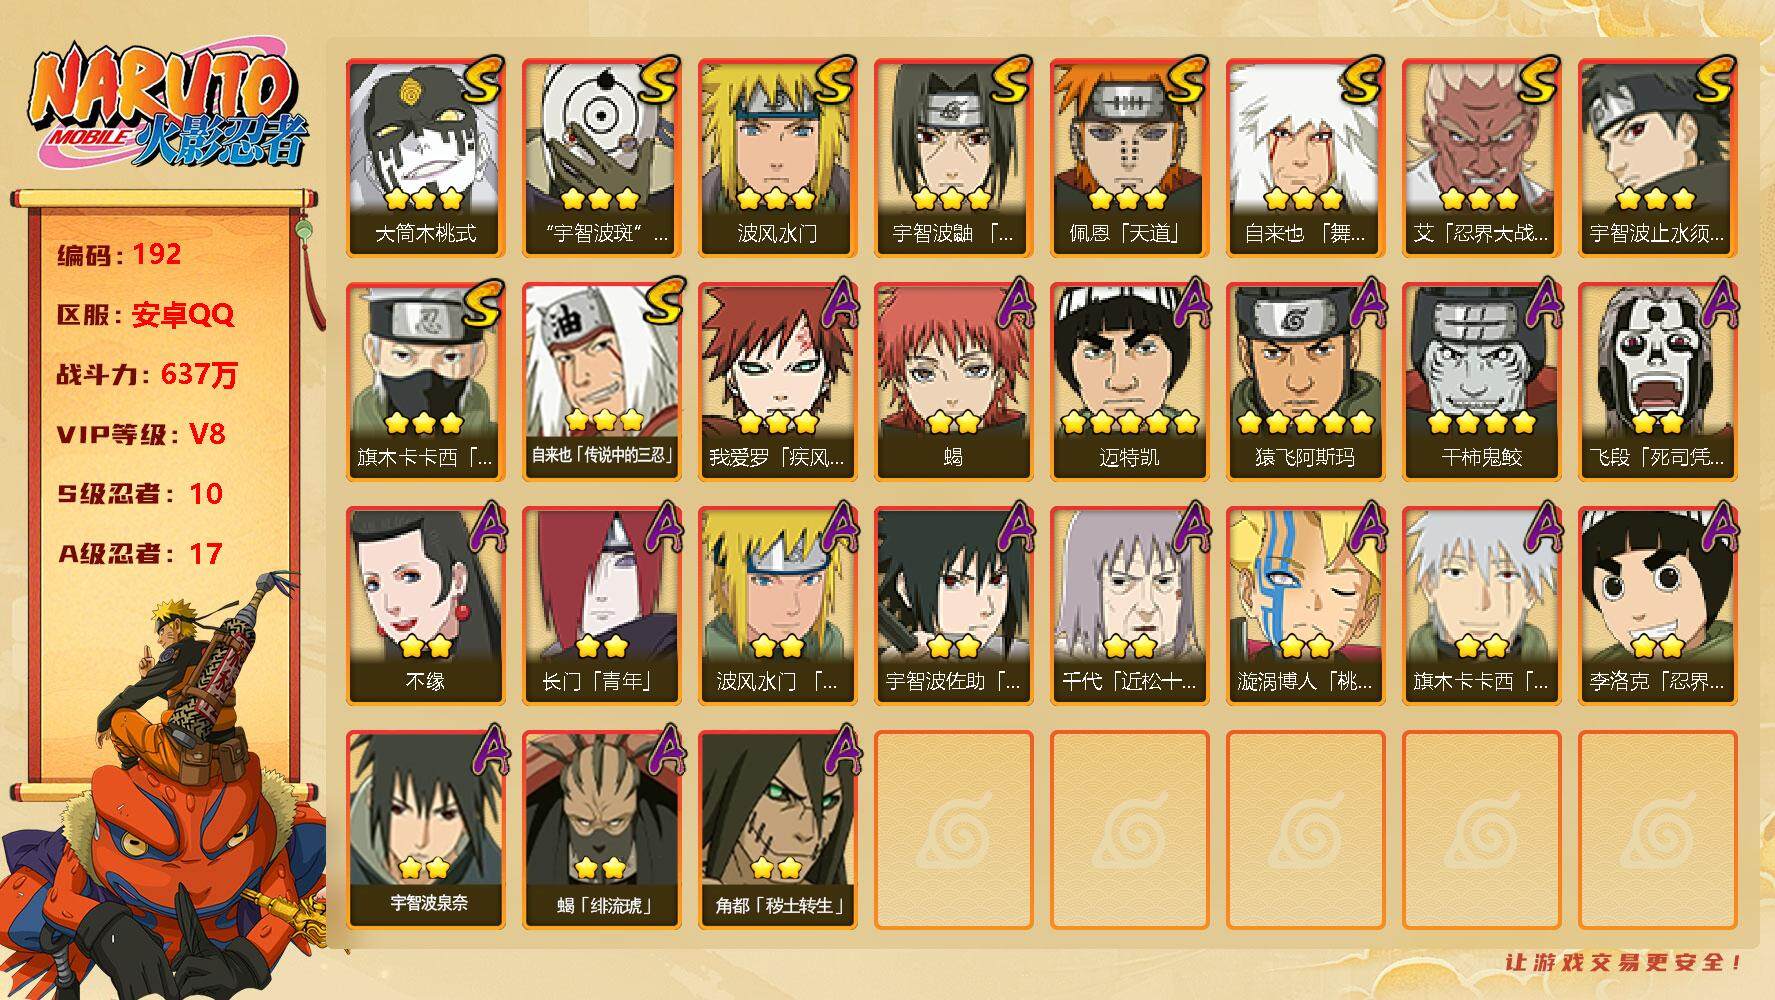Viewport: 1775px width, 1000px height.
Task: Click the VIP等级 V8 label
Action: coord(141,434)
